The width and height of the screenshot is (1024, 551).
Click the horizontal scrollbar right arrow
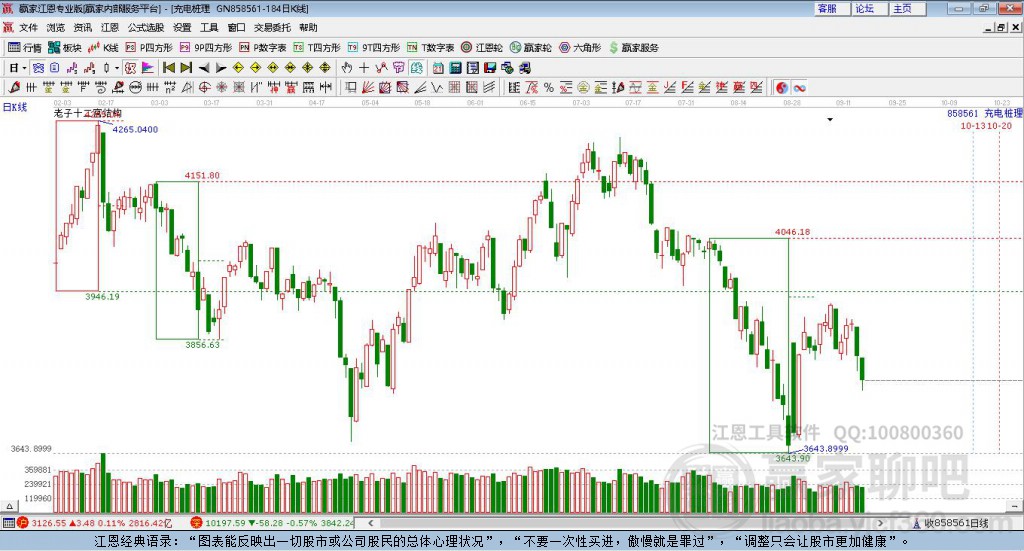point(880,523)
